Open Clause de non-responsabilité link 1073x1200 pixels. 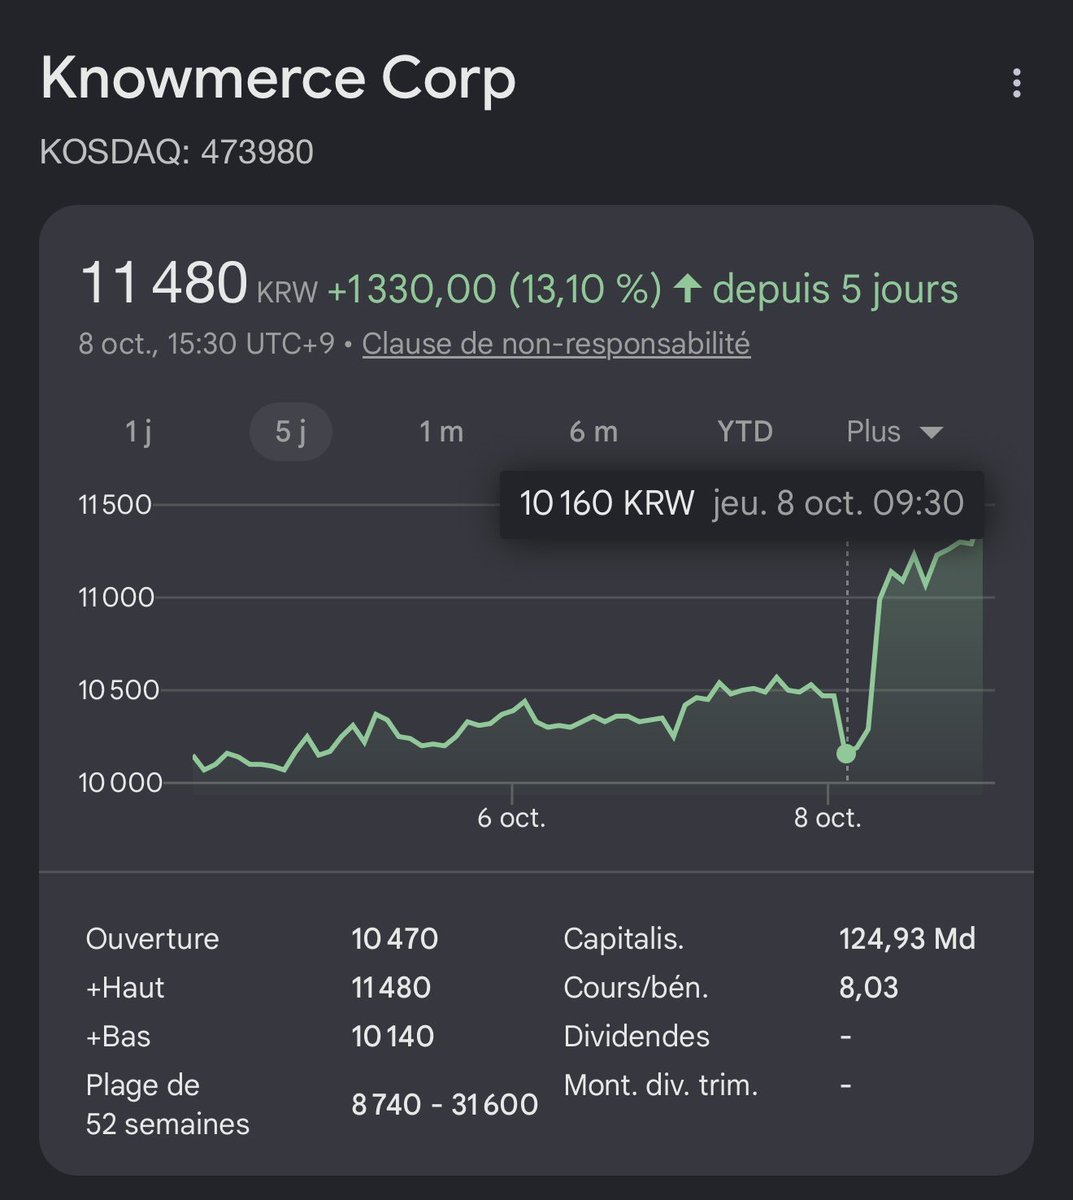click(556, 344)
